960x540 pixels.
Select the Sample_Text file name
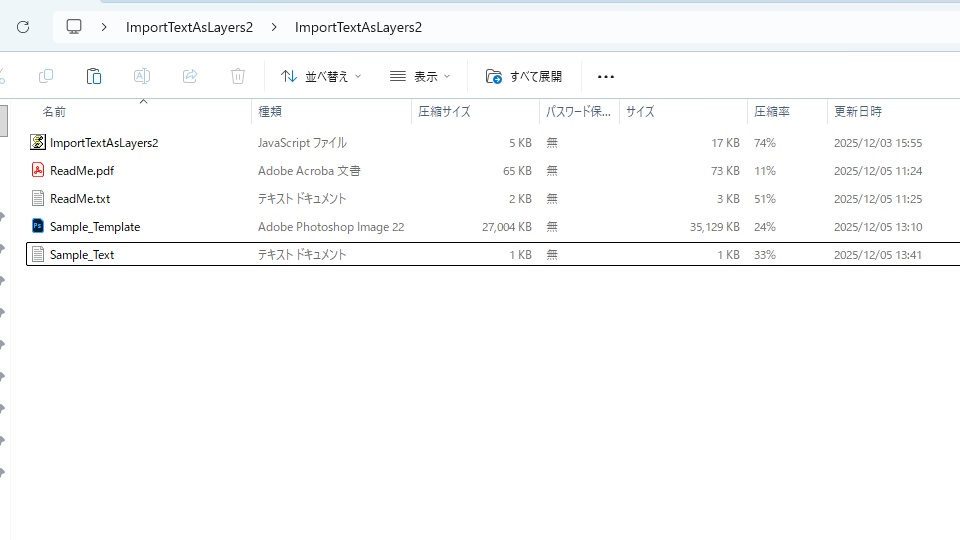[x=82, y=255]
